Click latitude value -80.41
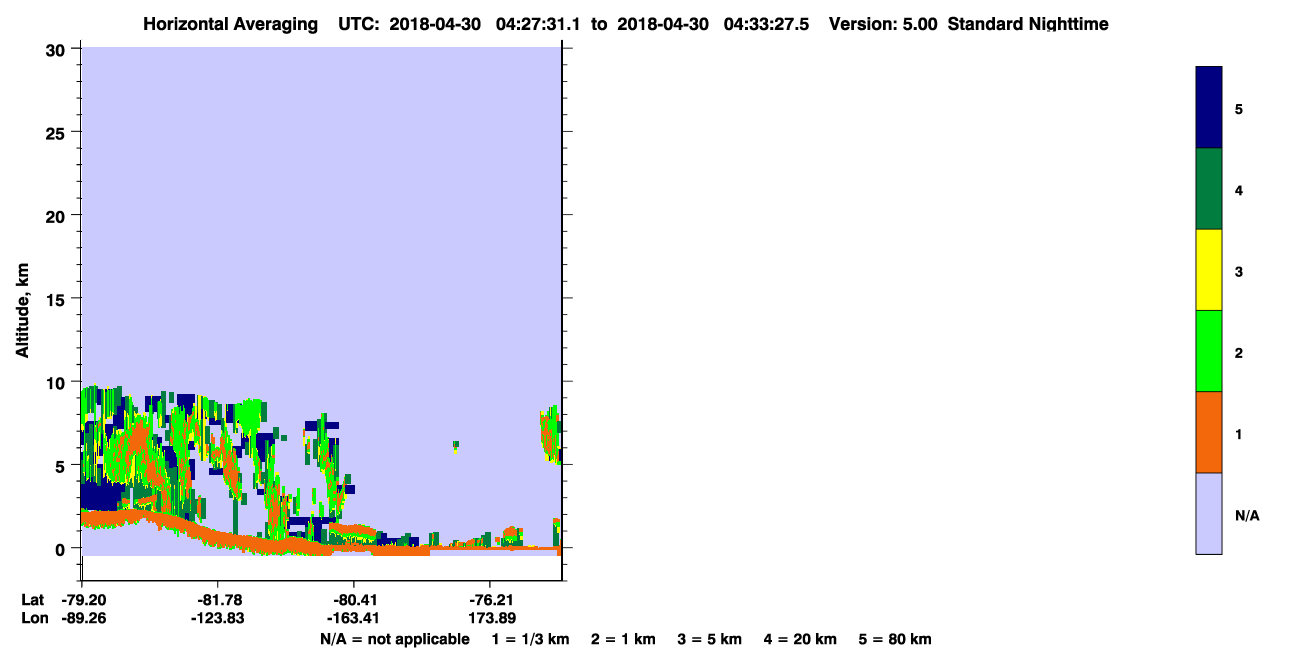 [354, 599]
